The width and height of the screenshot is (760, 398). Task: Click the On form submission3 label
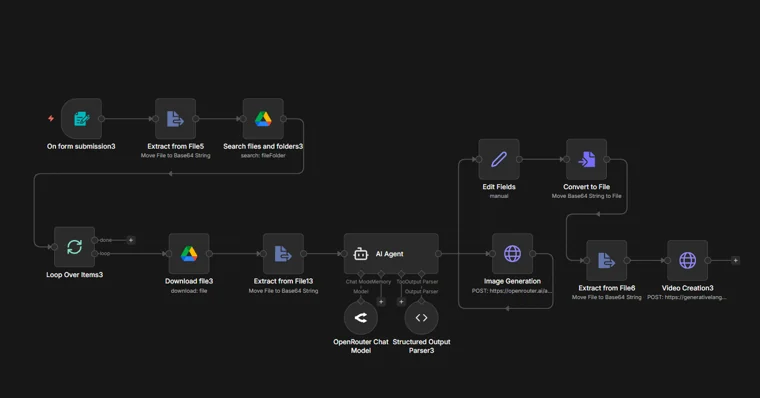click(x=81, y=146)
